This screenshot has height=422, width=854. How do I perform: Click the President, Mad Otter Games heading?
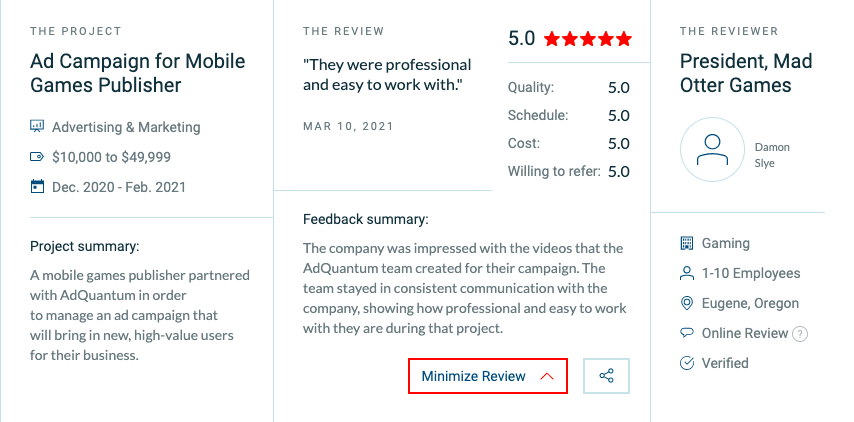coord(746,73)
